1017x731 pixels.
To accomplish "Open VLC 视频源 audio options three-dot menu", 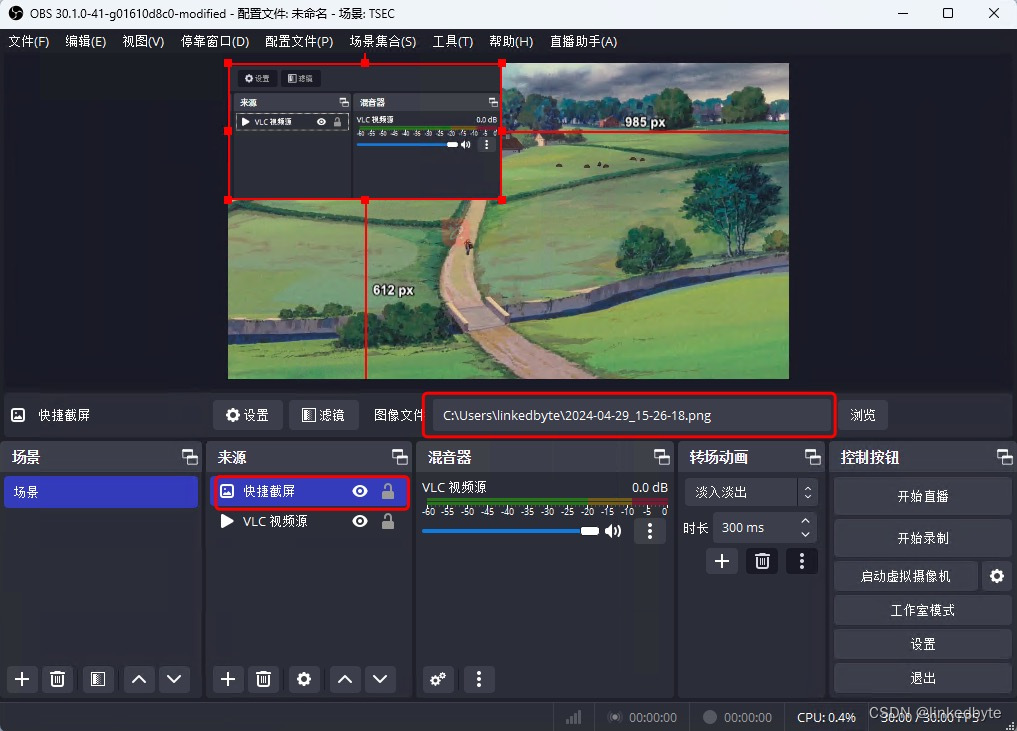I will click(650, 531).
